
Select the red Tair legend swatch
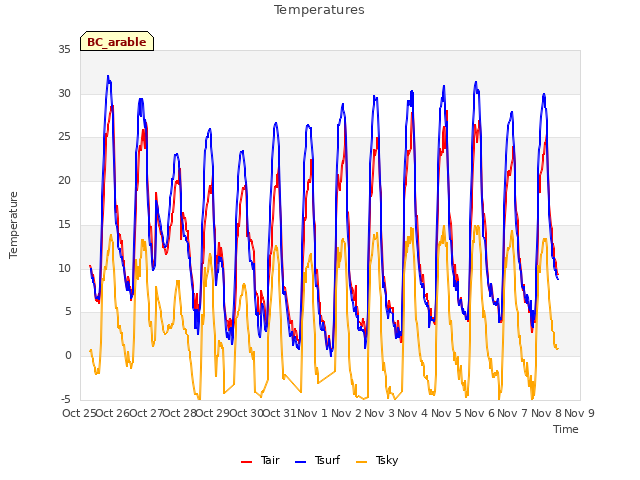(x=247, y=462)
